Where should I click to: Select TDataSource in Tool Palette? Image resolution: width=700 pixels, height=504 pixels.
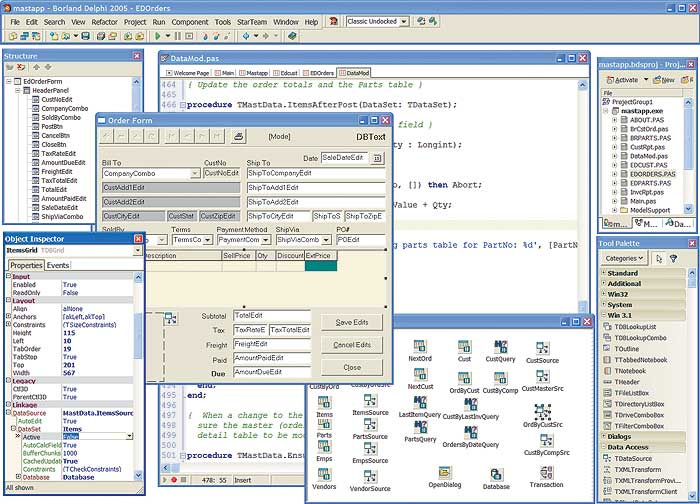(633, 458)
